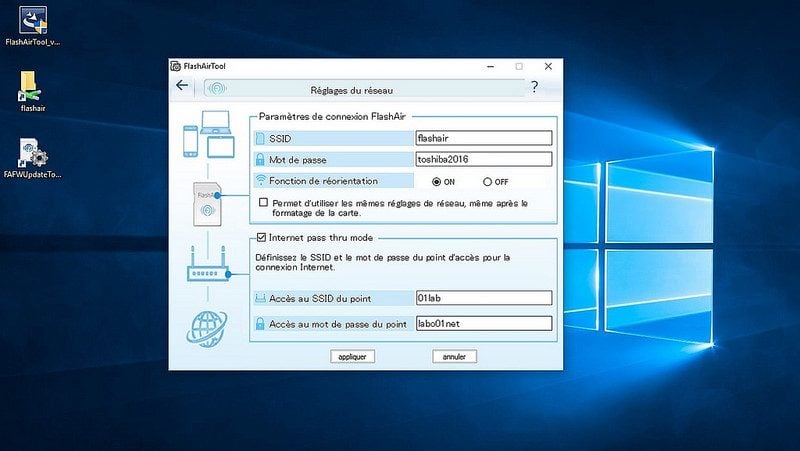Click lock icon beside Accès au mot de passe
The height and width of the screenshot is (451, 800).
coord(260,323)
